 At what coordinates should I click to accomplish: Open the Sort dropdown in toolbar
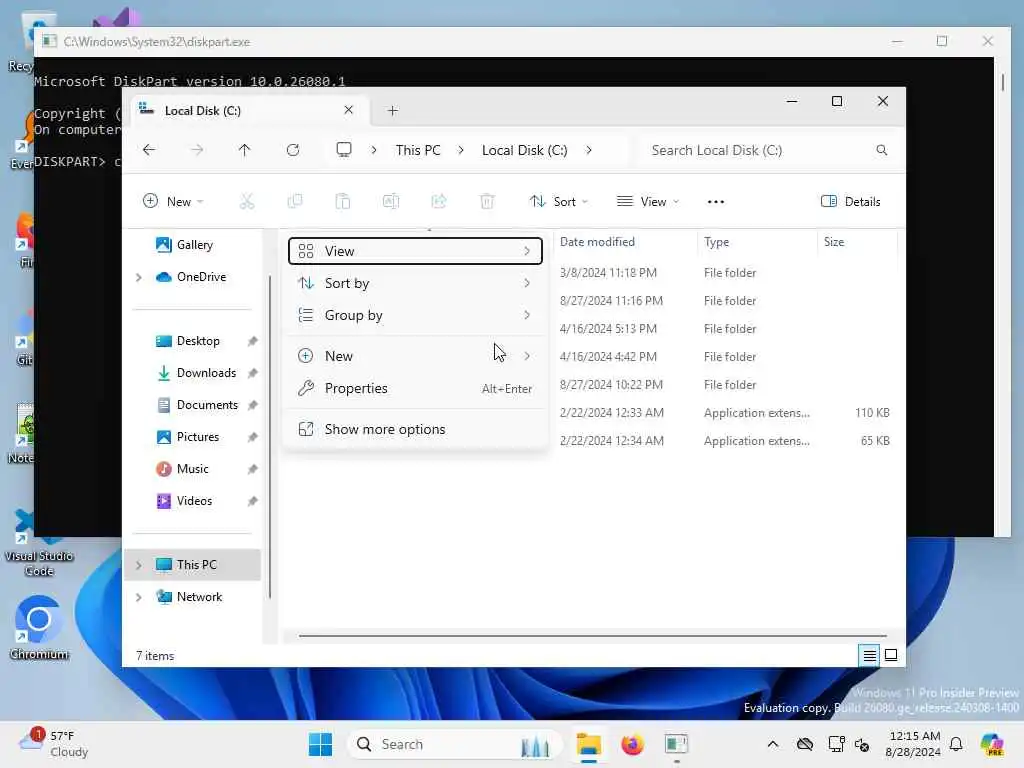click(x=559, y=202)
